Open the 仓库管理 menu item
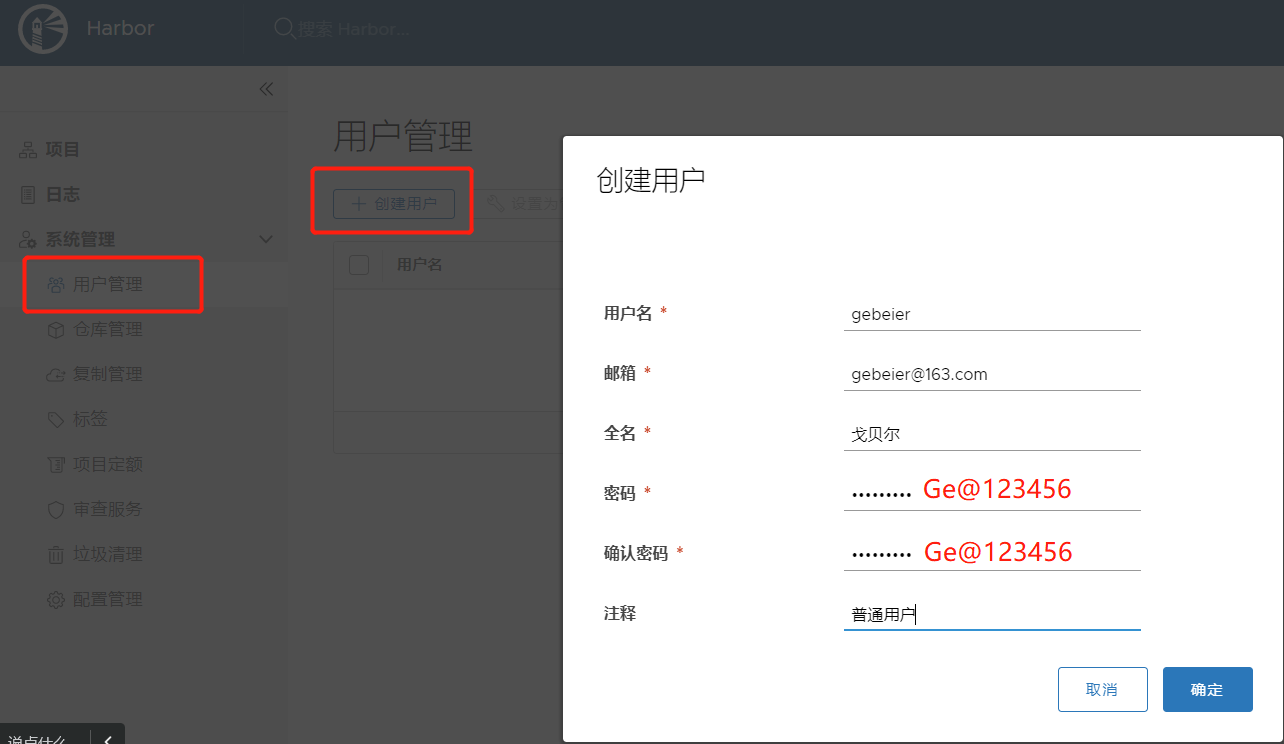 [108, 330]
